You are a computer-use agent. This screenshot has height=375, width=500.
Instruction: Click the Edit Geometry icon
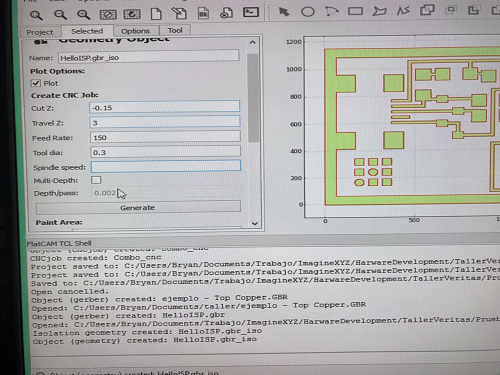pyautogui.click(x=179, y=13)
